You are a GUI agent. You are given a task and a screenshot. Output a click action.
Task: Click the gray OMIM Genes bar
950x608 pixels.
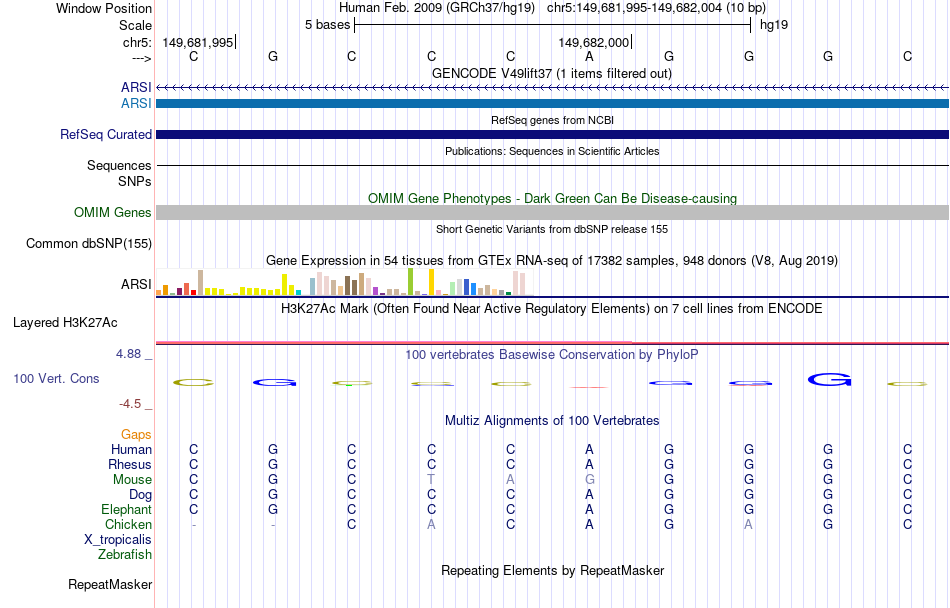pos(552,212)
